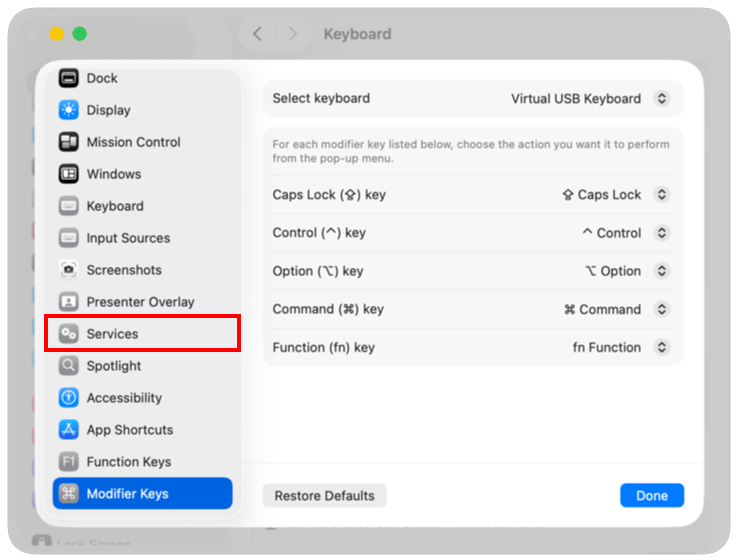Open Mission Control icon in sidebar

pos(68,142)
